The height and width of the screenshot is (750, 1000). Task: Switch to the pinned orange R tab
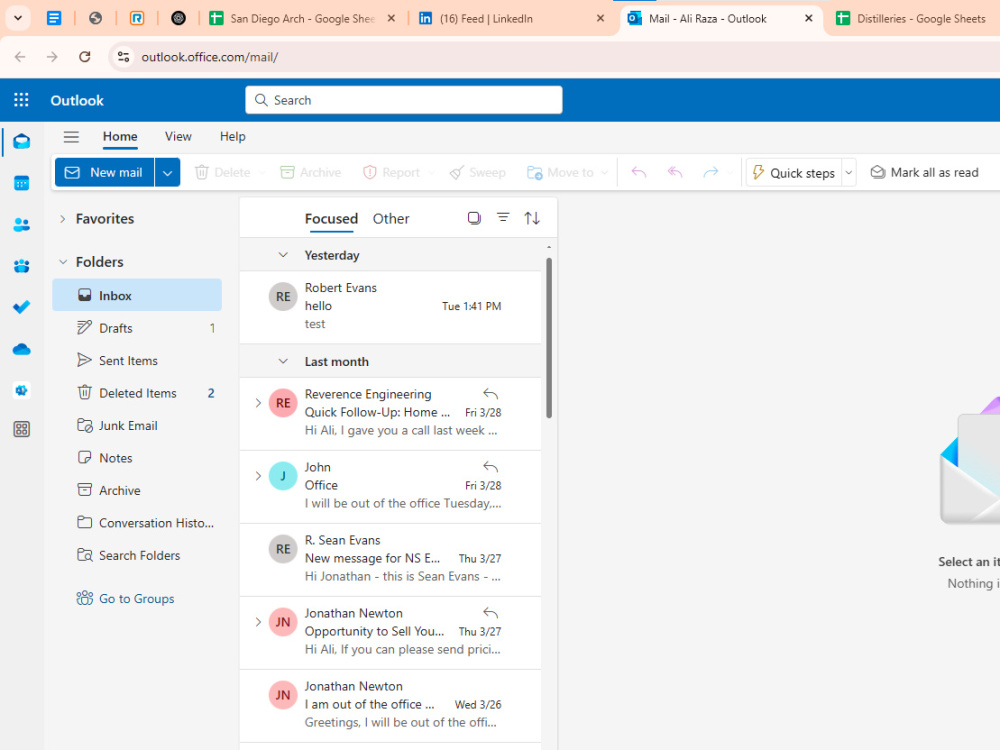tap(137, 18)
